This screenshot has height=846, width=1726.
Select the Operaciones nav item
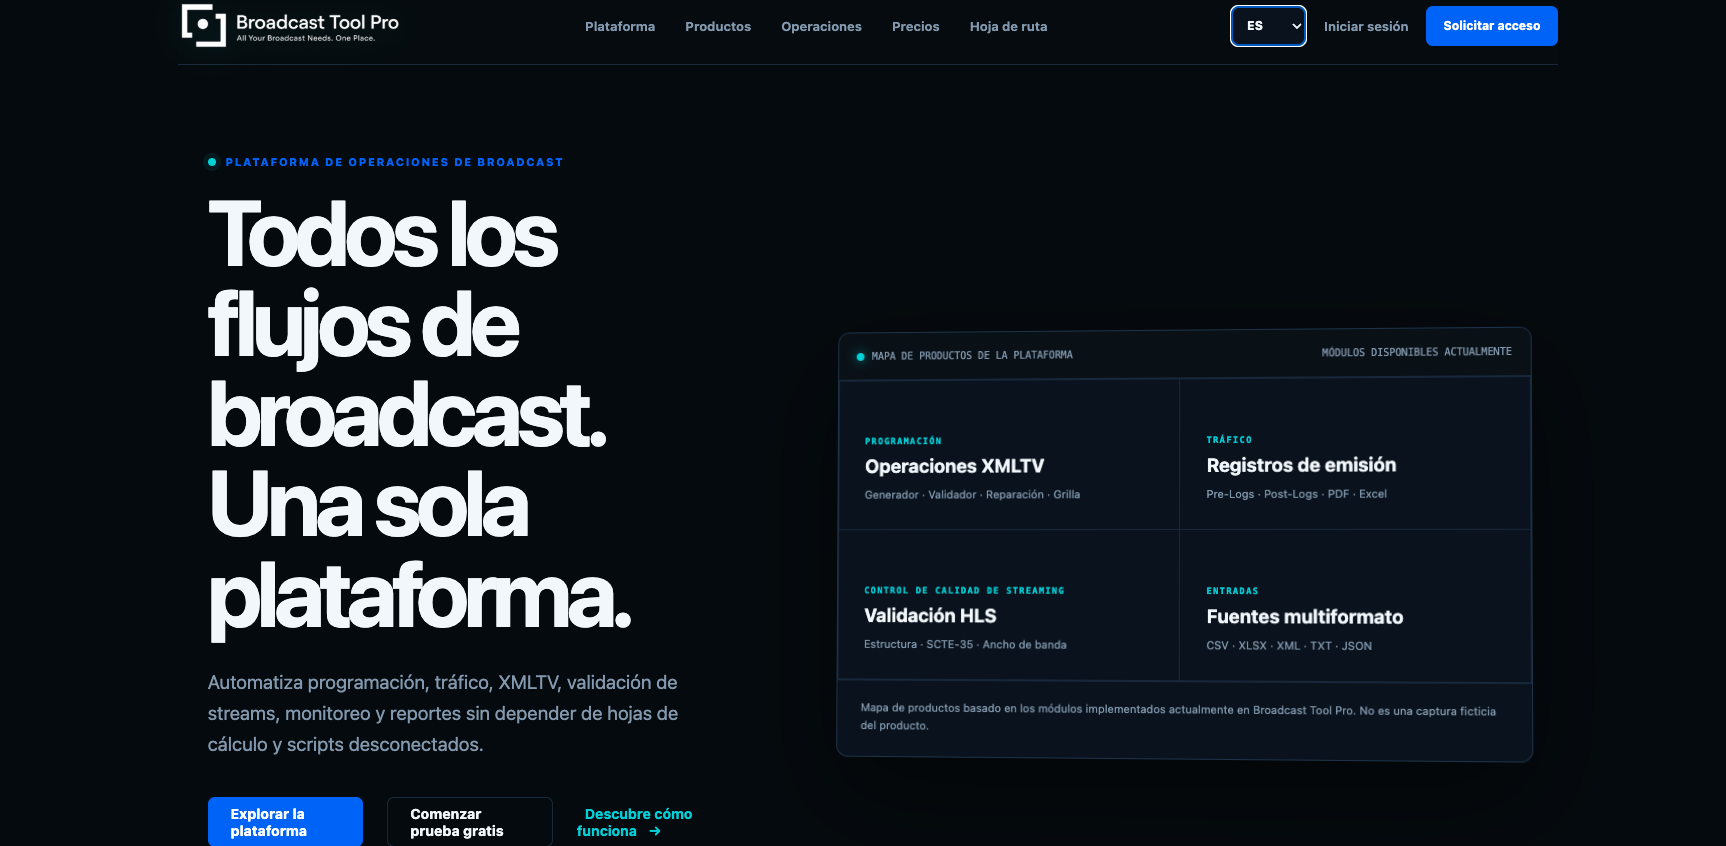coord(821,27)
